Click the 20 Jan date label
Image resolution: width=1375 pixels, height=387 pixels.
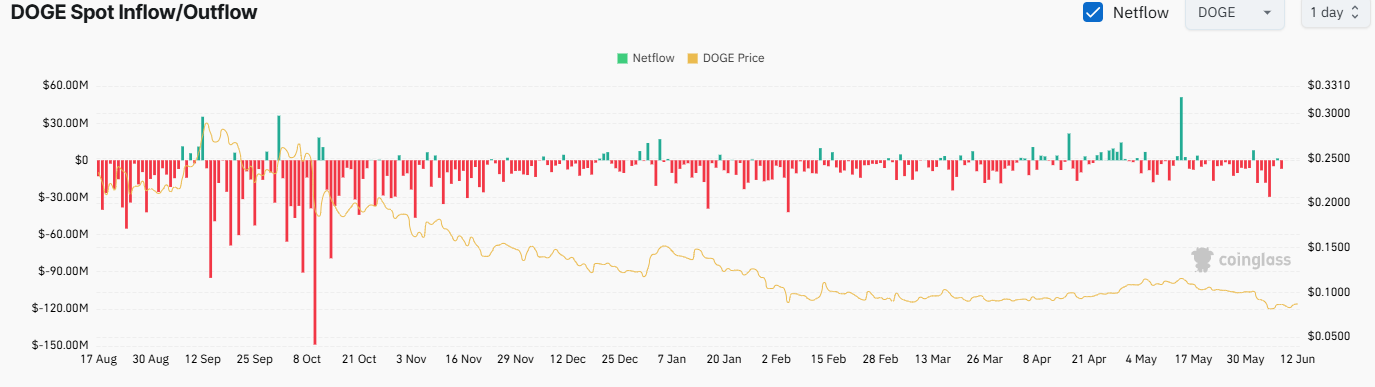724,359
